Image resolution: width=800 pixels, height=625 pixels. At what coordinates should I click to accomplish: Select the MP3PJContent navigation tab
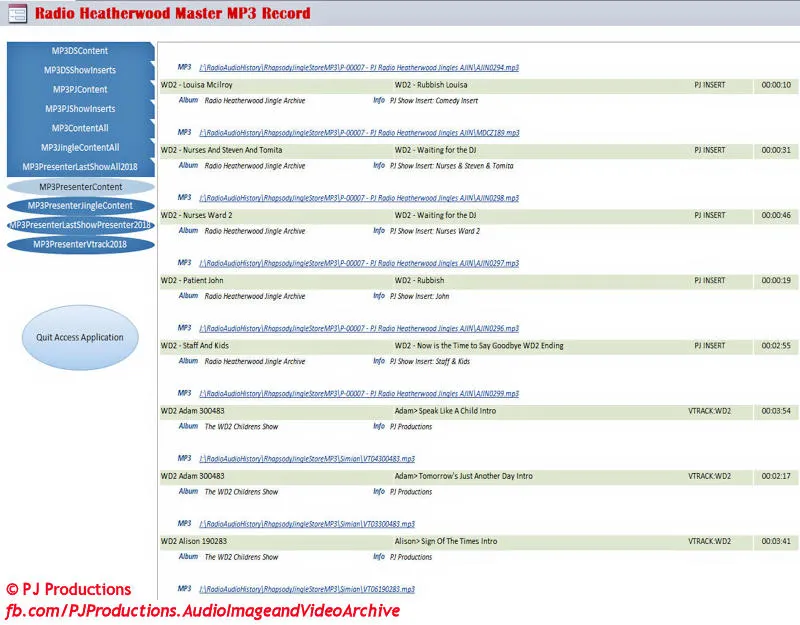[x=80, y=90]
